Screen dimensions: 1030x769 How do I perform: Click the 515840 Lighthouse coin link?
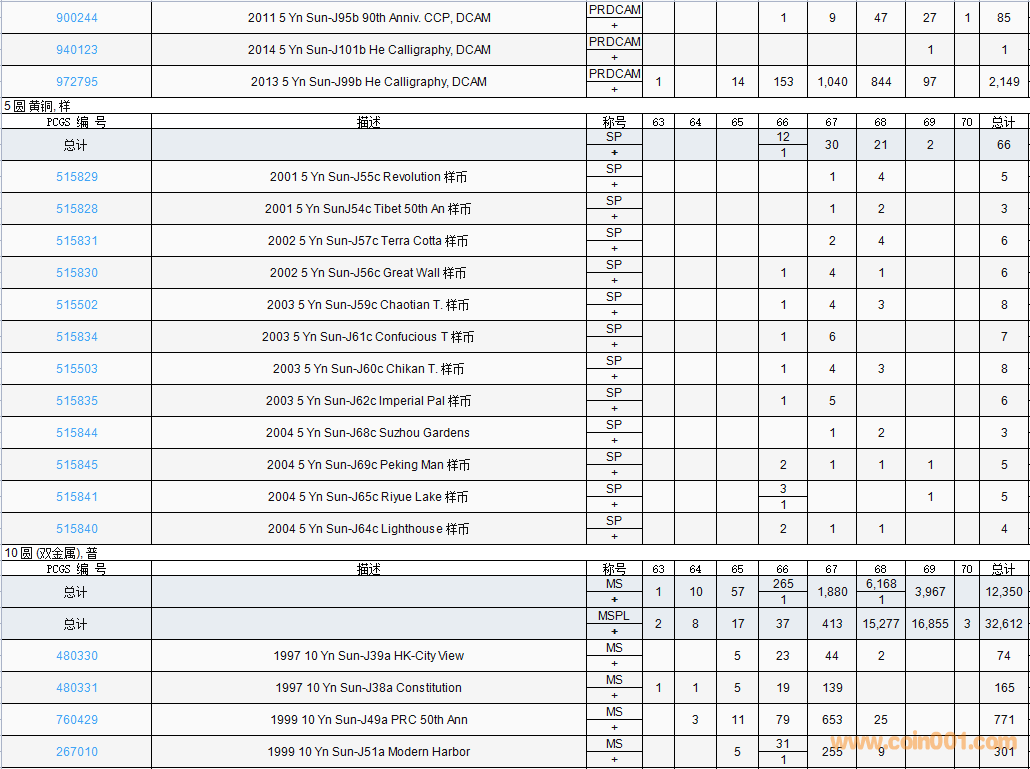[x=77, y=529]
